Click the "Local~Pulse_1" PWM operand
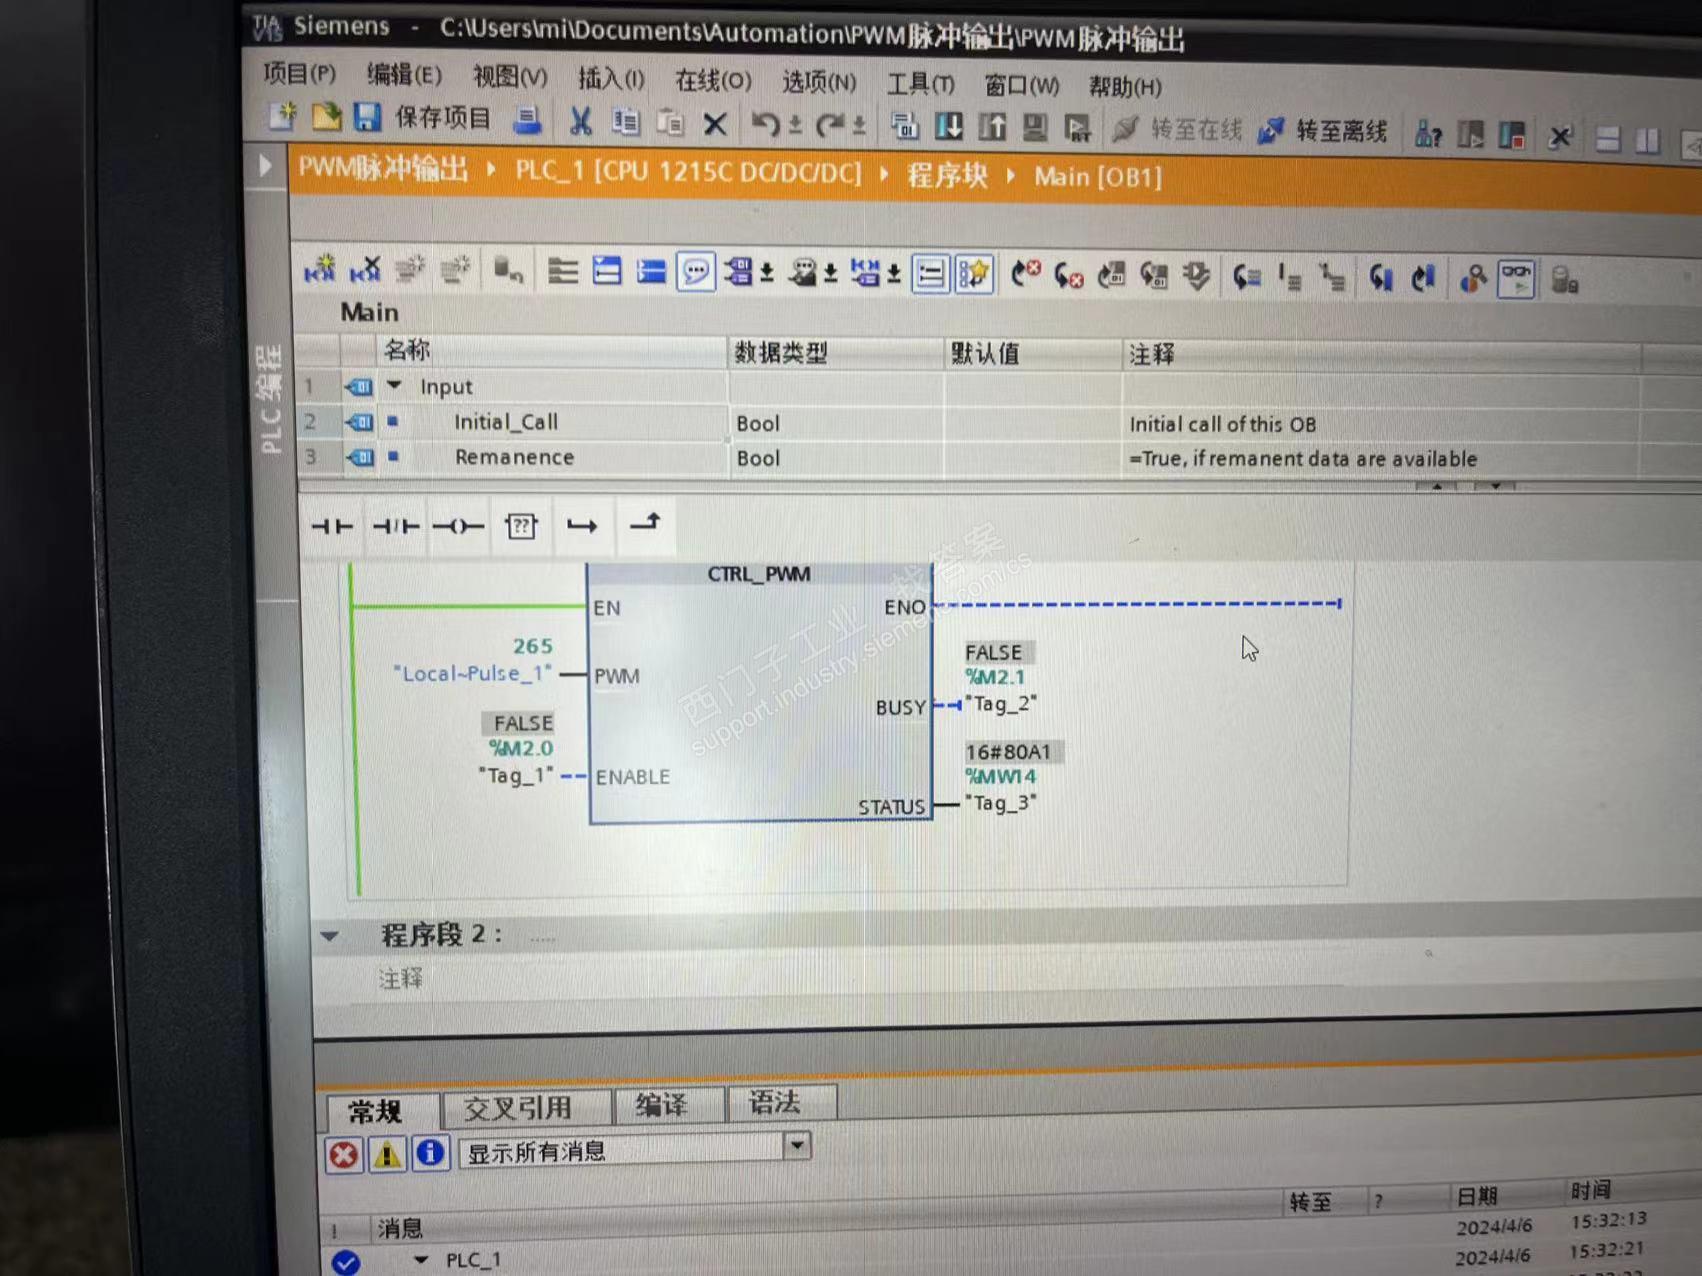 473,674
